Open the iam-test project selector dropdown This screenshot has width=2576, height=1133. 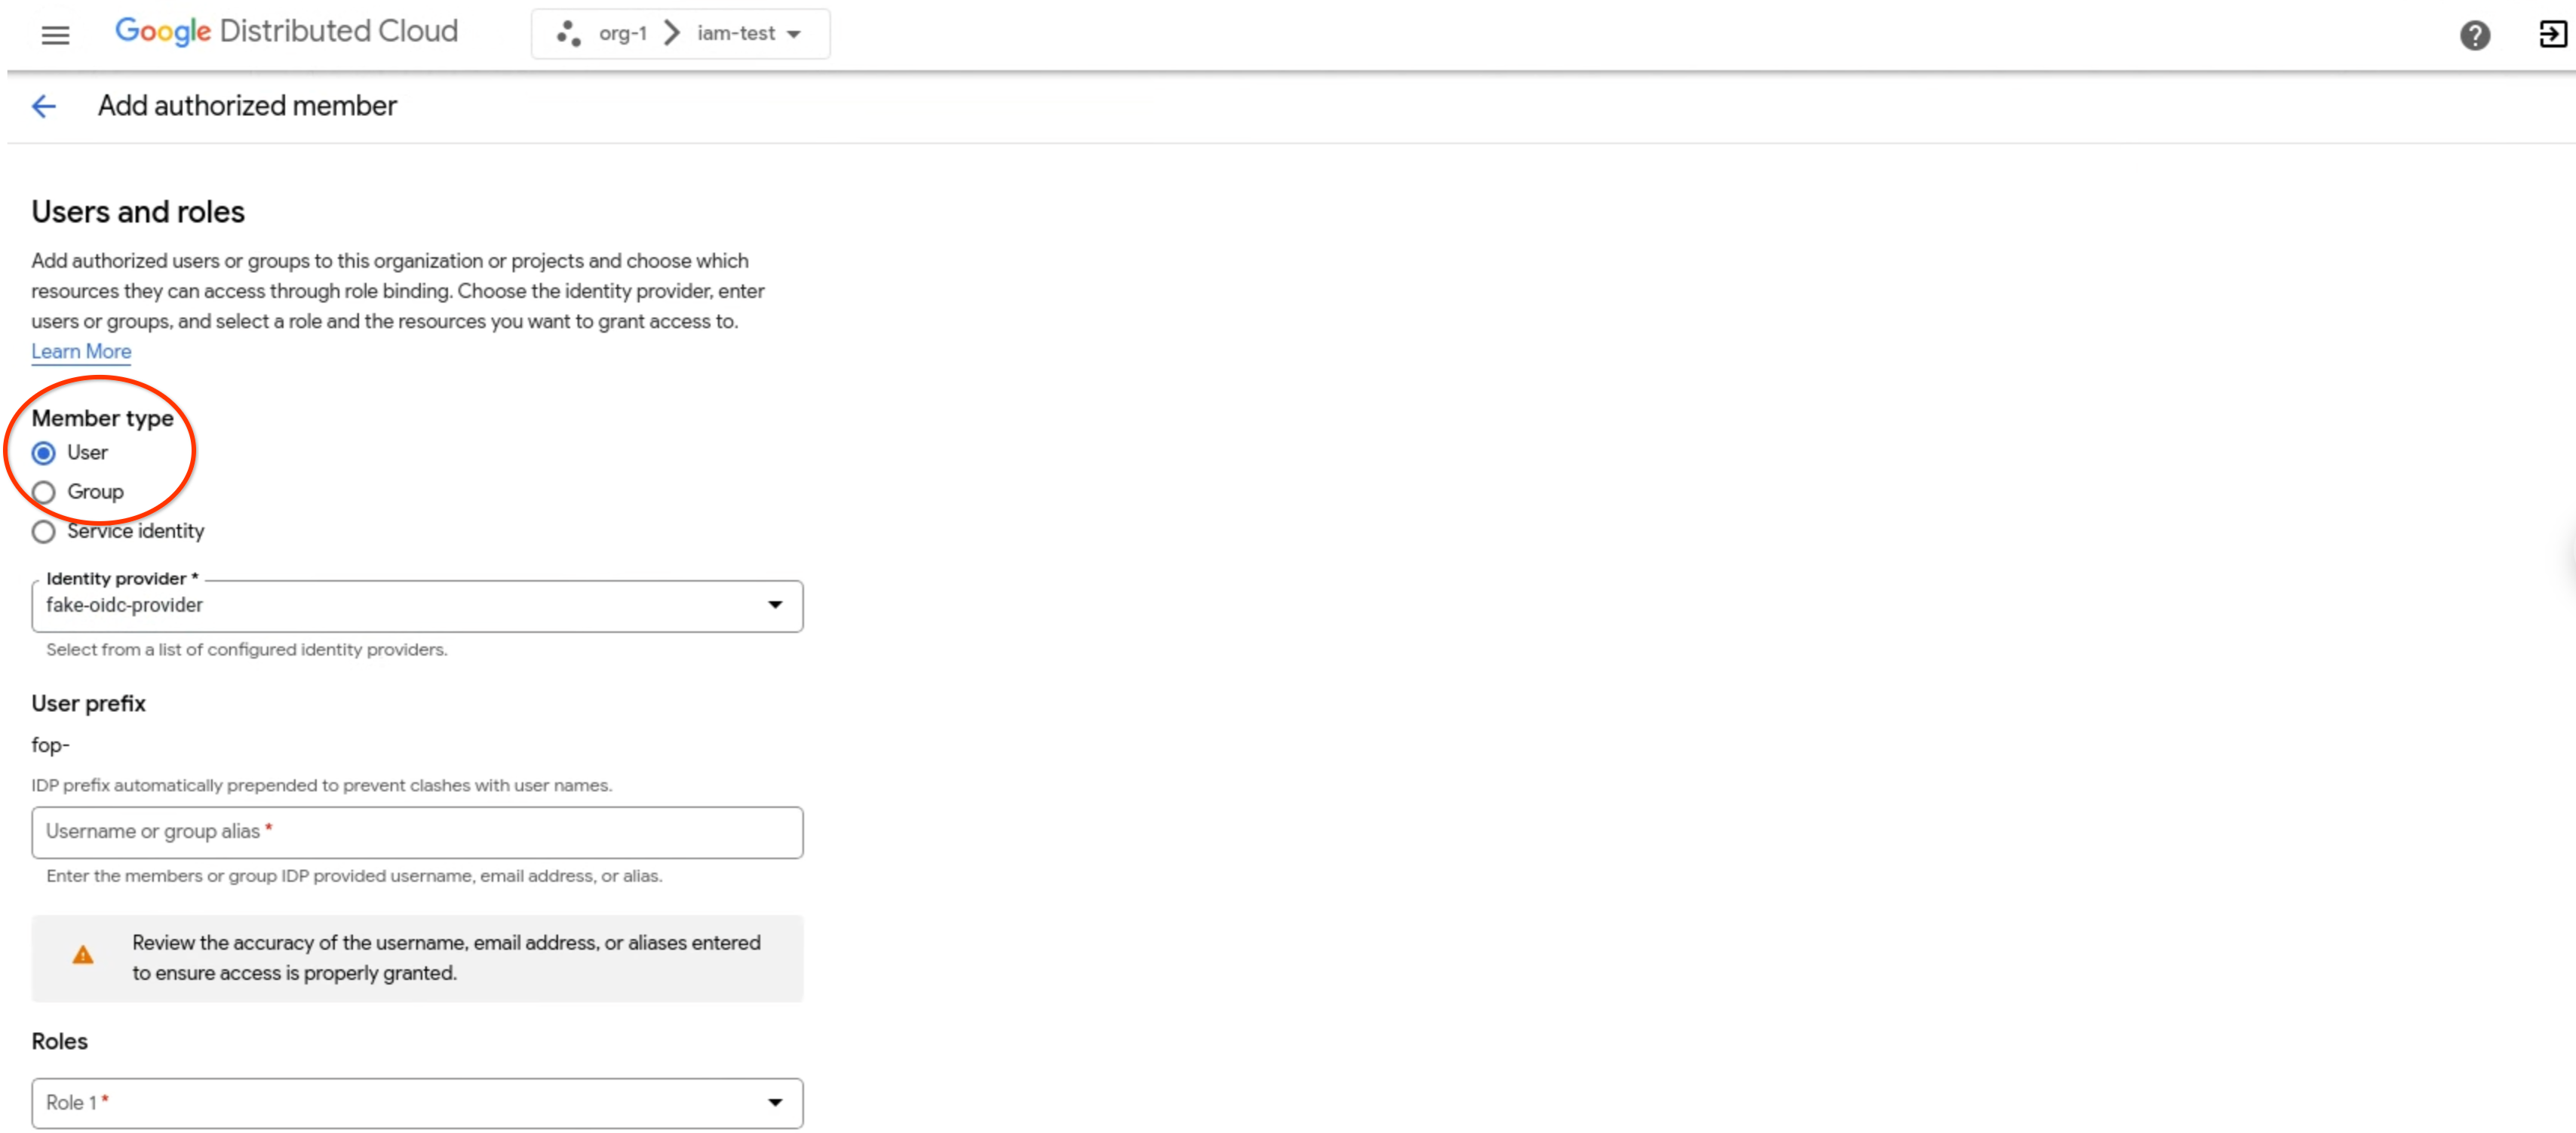[794, 34]
